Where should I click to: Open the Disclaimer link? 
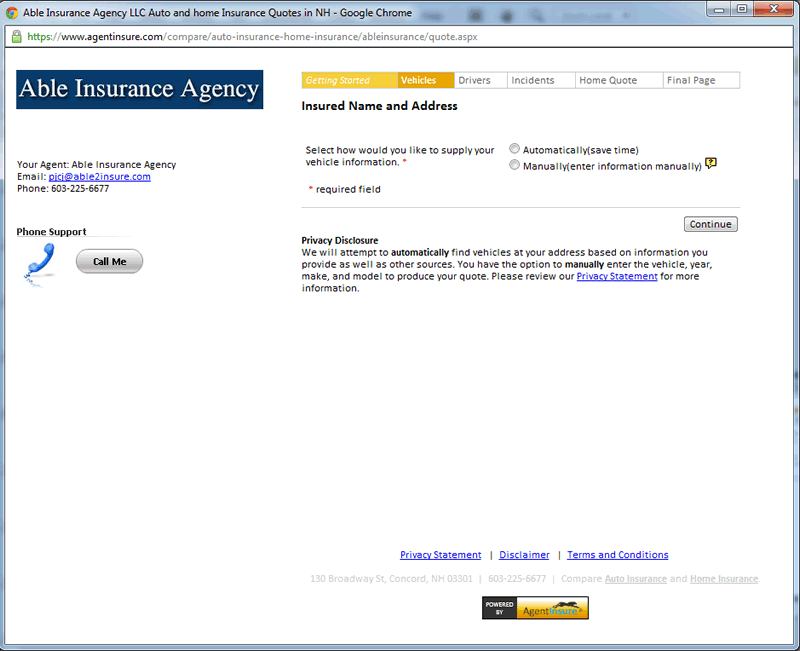[524, 555]
